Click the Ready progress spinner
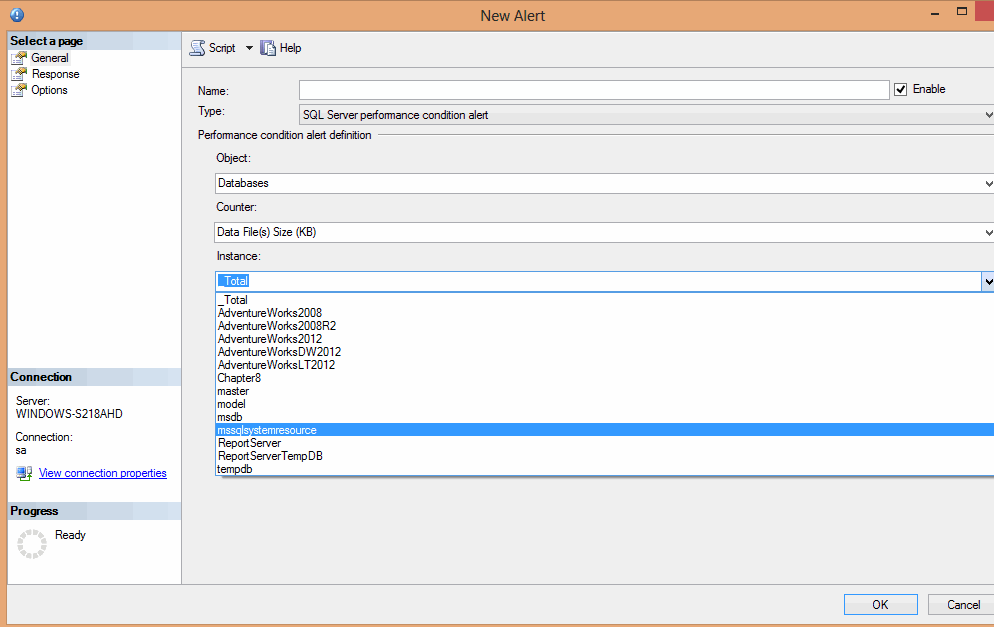Screen dimensions: 994x627 tap(31, 542)
